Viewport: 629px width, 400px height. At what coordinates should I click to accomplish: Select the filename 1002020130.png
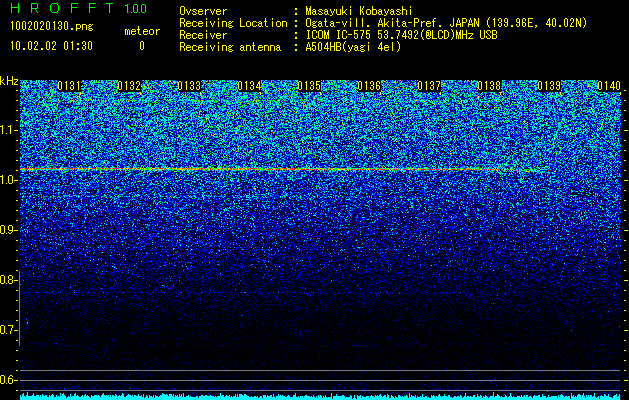(52, 27)
